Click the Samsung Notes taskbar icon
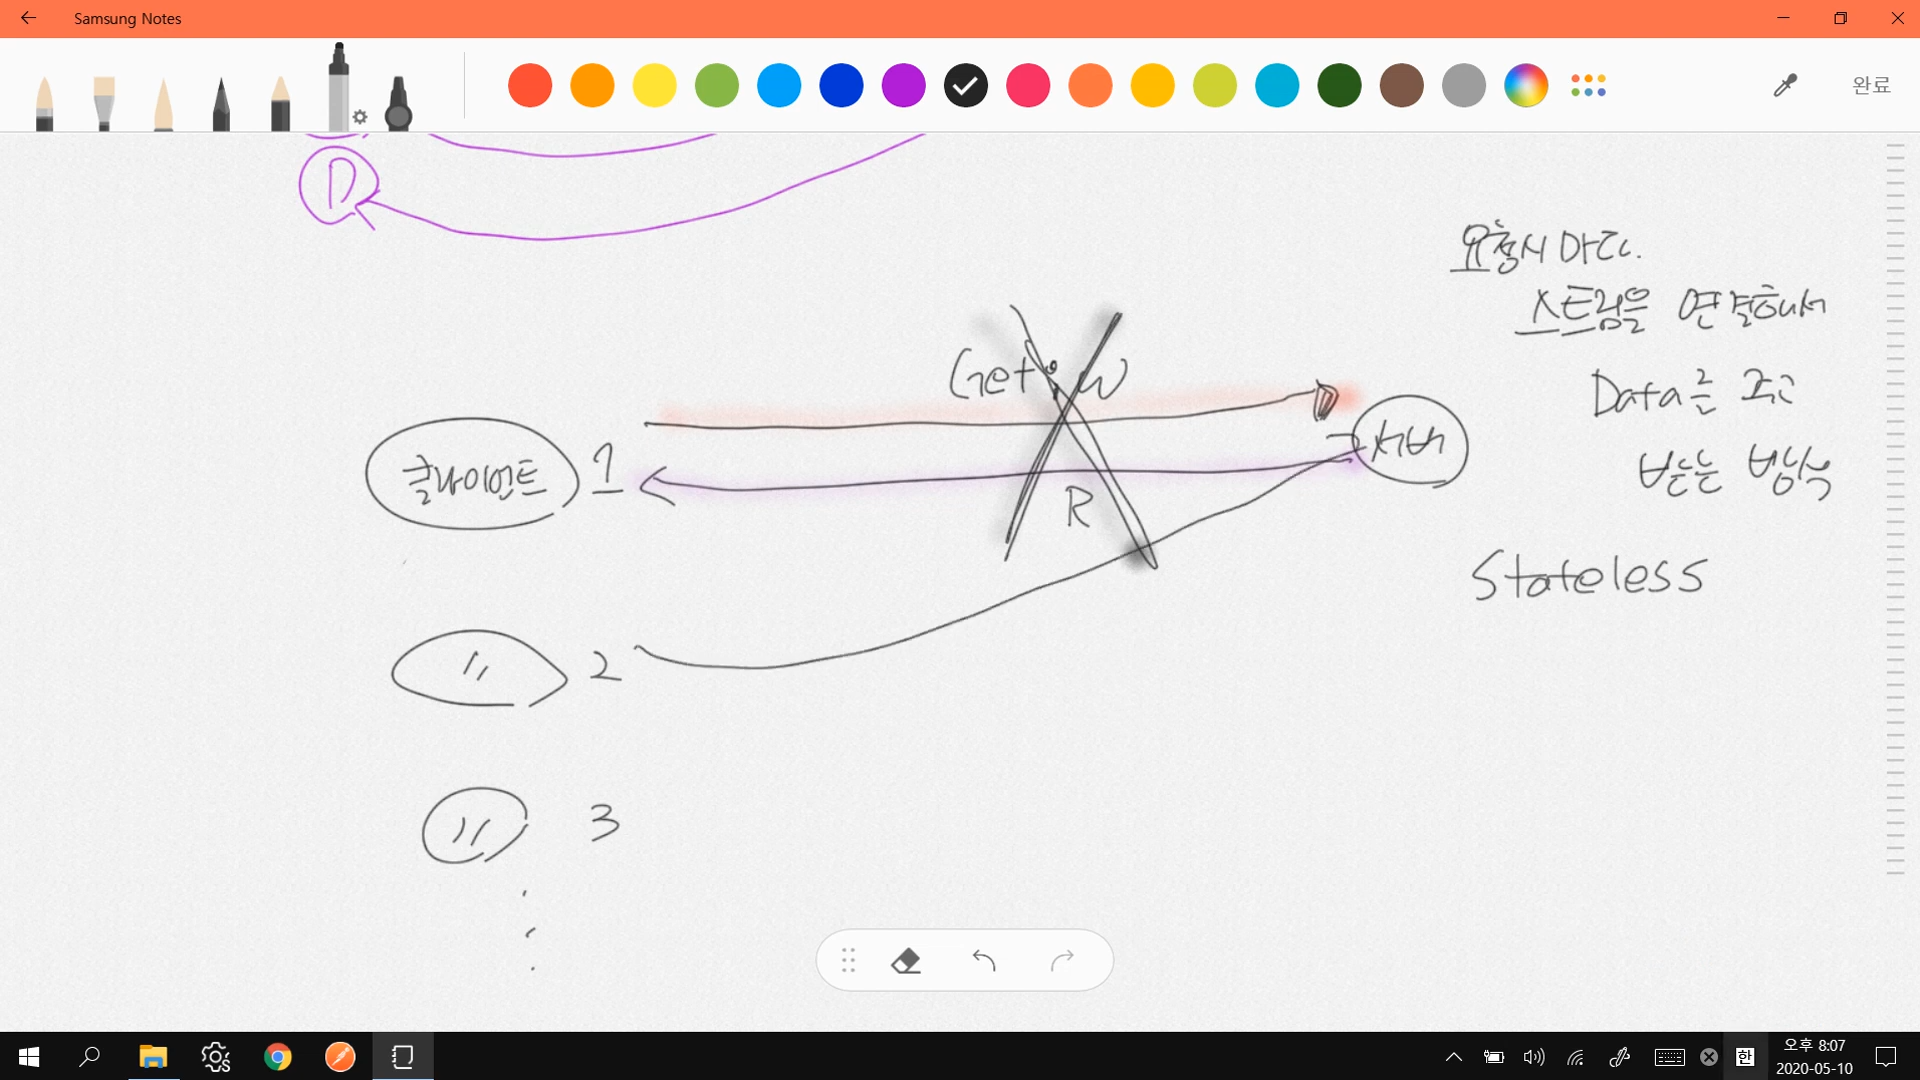This screenshot has width=1920, height=1080. click(x=403, y=1057)
